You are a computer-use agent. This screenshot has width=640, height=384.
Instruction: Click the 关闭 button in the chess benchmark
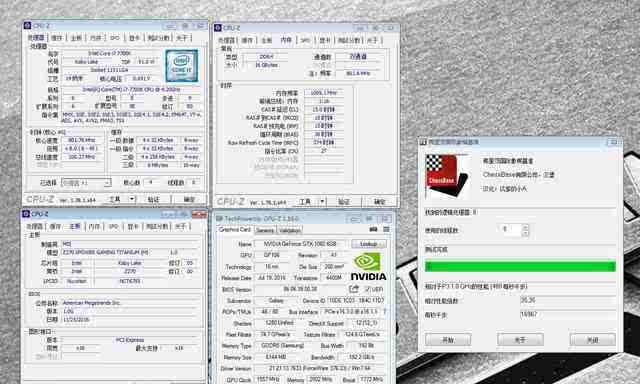pos(593,340)
